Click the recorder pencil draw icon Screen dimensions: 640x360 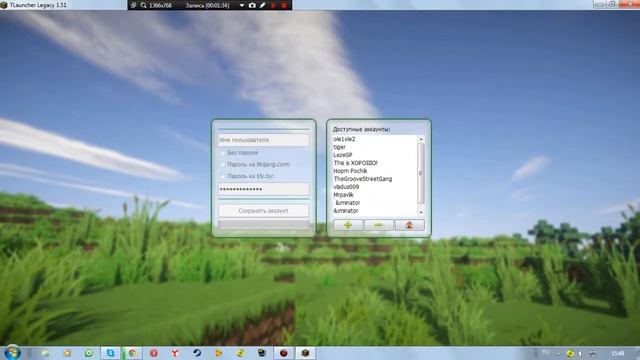(262, 5)
